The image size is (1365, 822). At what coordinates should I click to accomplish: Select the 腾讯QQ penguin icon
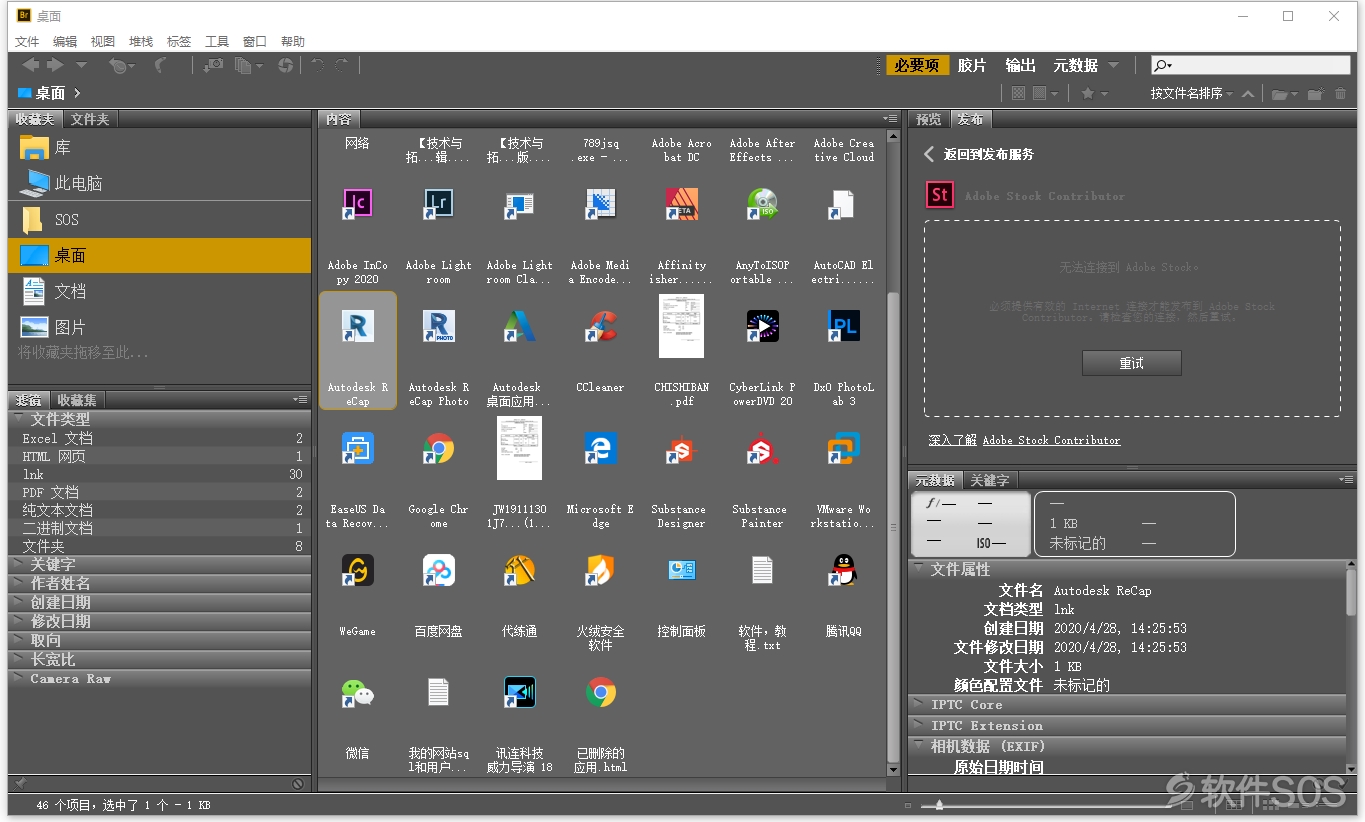pyautogui.click(x=843, y=570)
